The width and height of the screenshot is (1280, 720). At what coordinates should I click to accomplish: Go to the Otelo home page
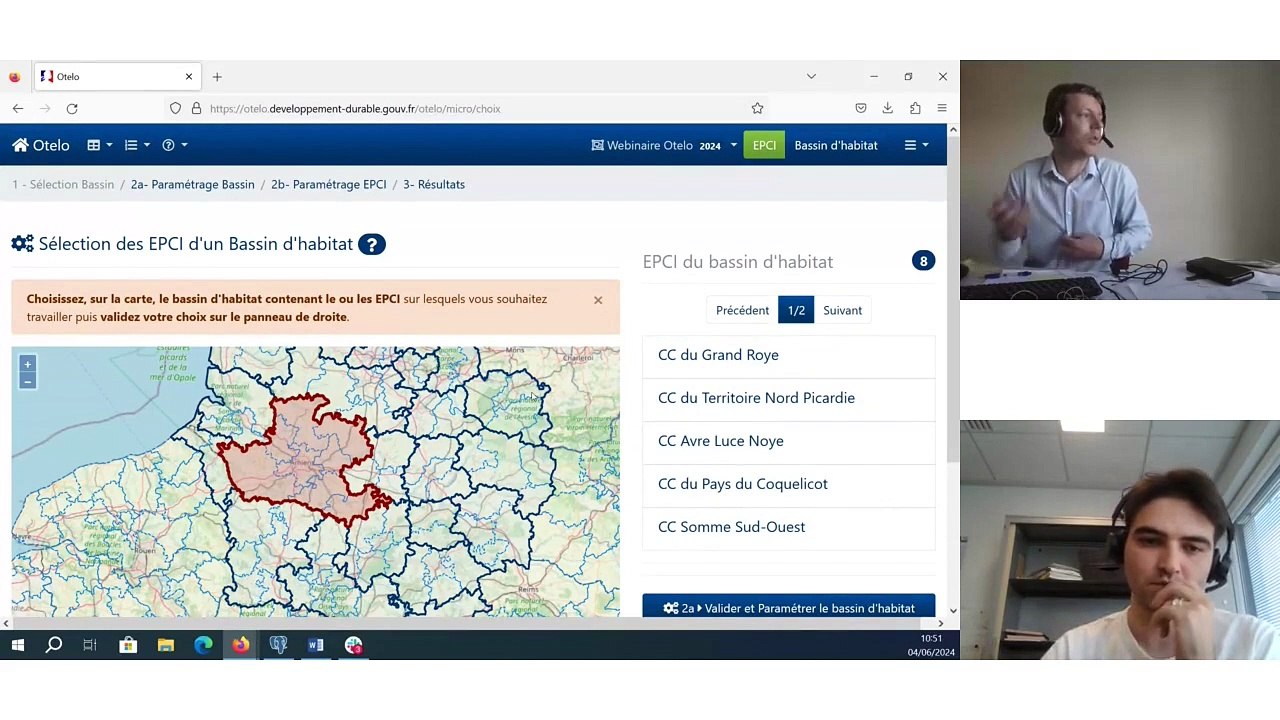[41, 145]
